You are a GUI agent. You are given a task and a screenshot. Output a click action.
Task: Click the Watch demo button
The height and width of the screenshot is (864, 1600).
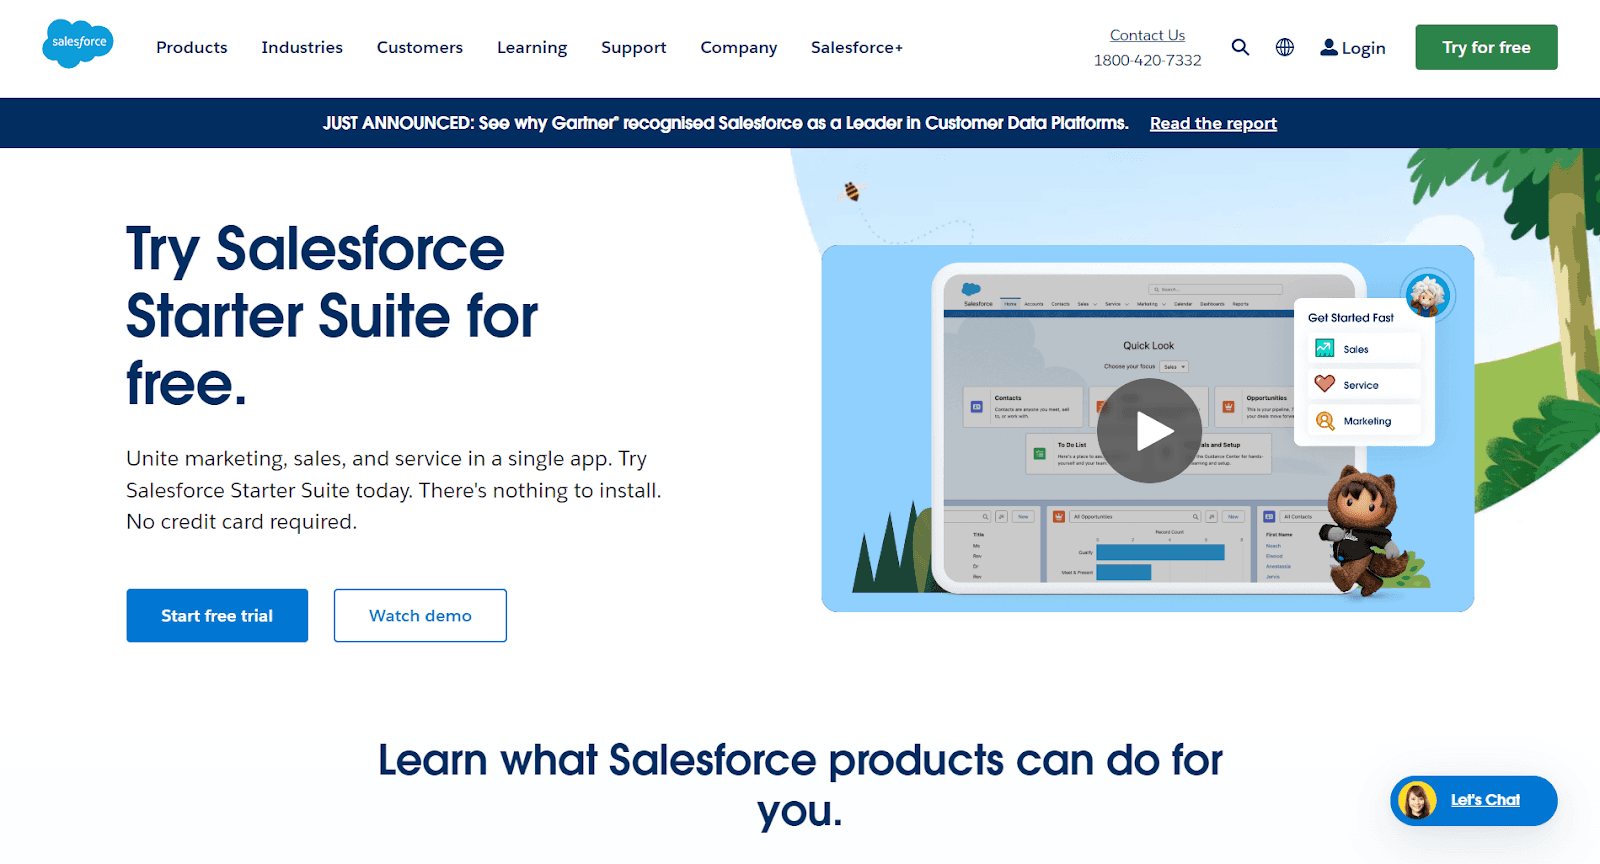[420, 615]
